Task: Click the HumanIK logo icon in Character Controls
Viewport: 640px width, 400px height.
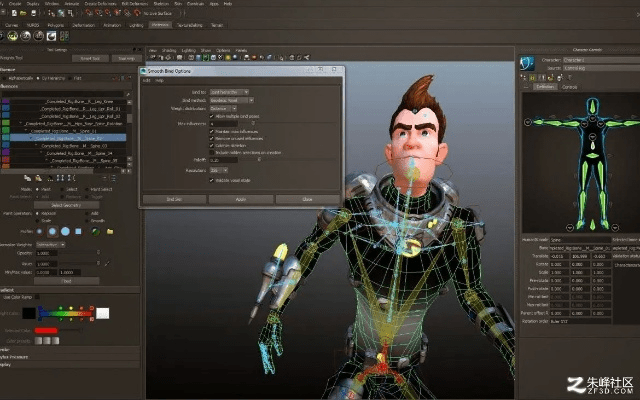Action: (528, 64)
